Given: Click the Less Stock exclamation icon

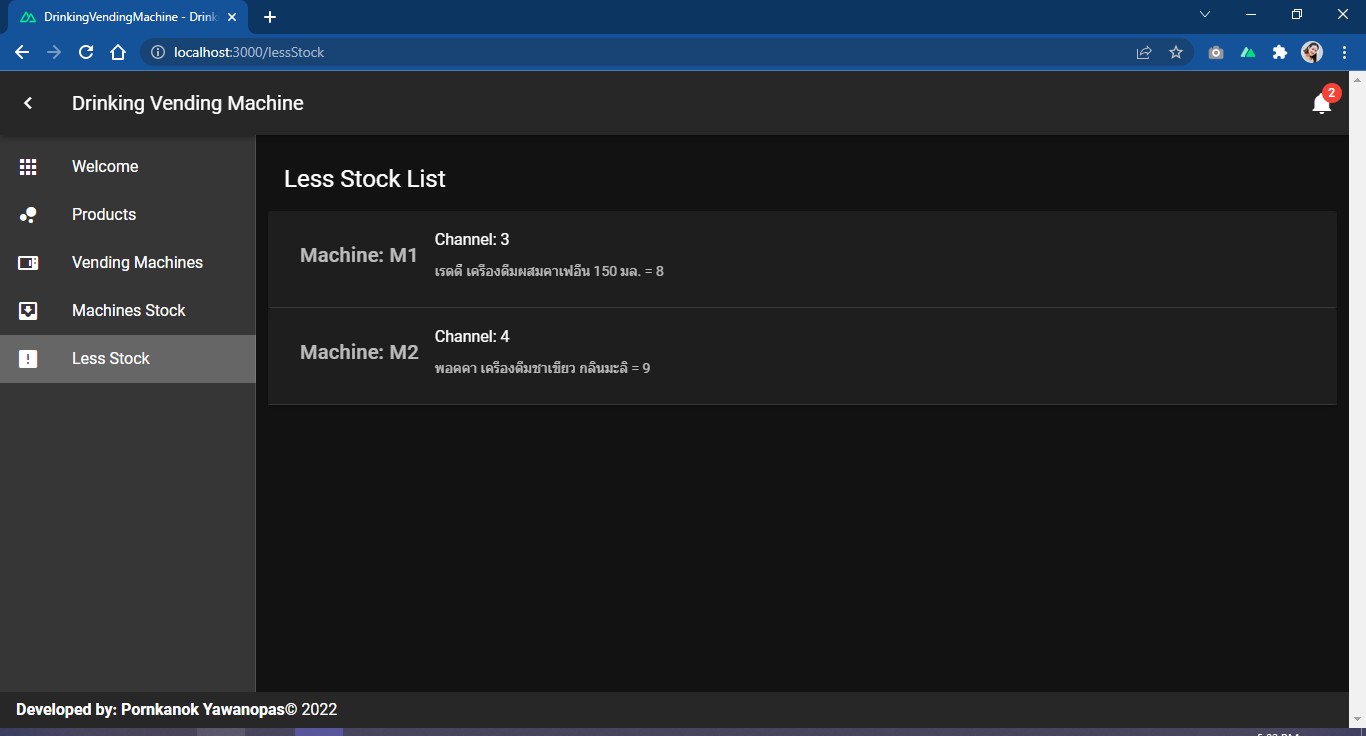Looking at the screenshot, I should tap(28, 358).
